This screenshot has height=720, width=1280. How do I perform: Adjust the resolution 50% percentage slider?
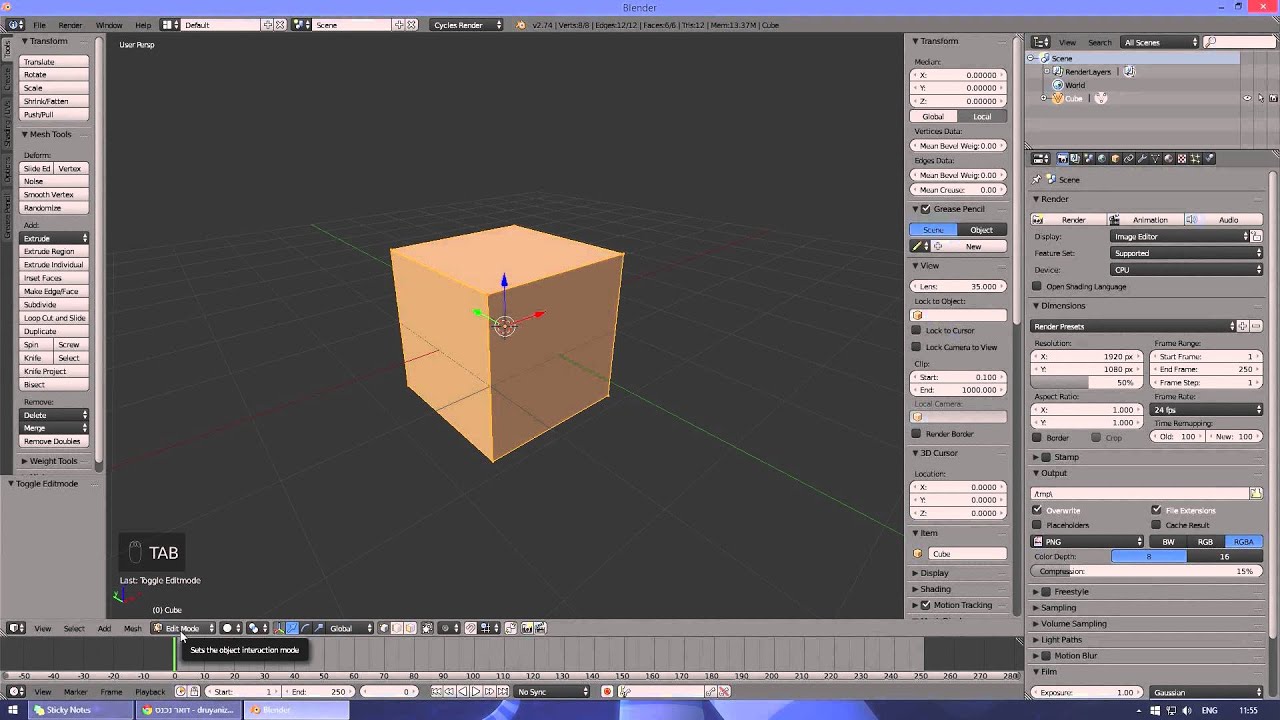coord(1087,382)
